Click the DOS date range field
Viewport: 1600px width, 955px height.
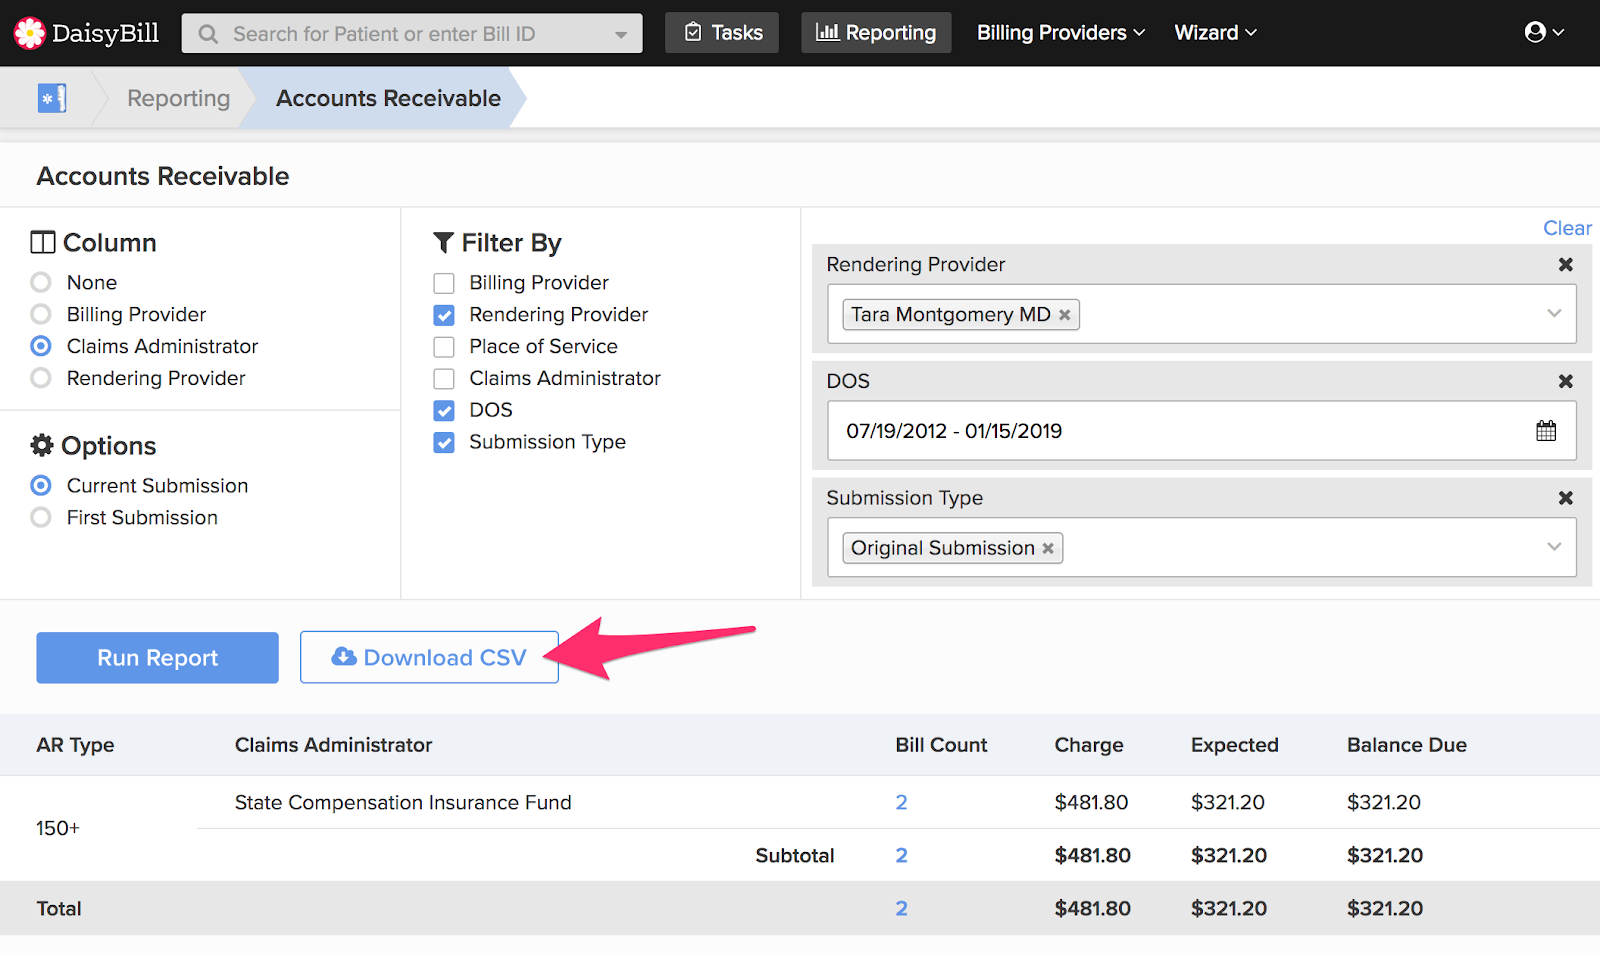[x=1202, y=431]
